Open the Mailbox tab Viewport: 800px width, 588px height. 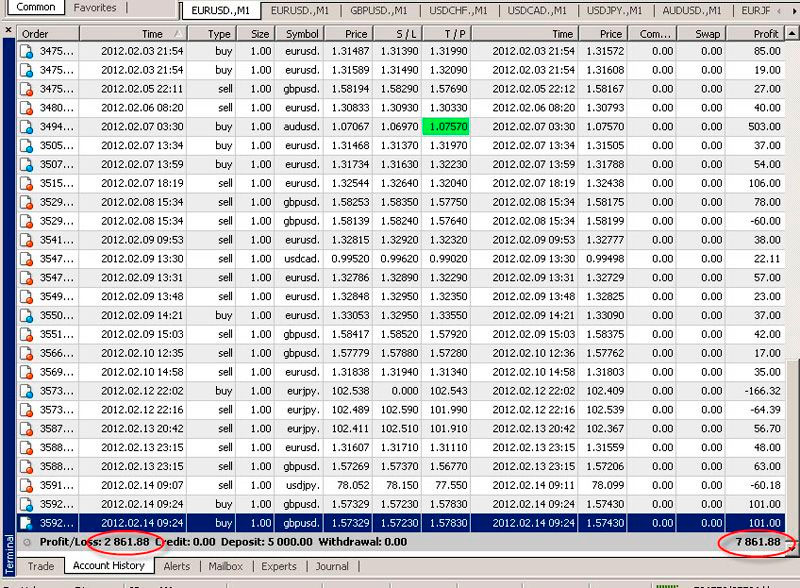click(226, 566)
